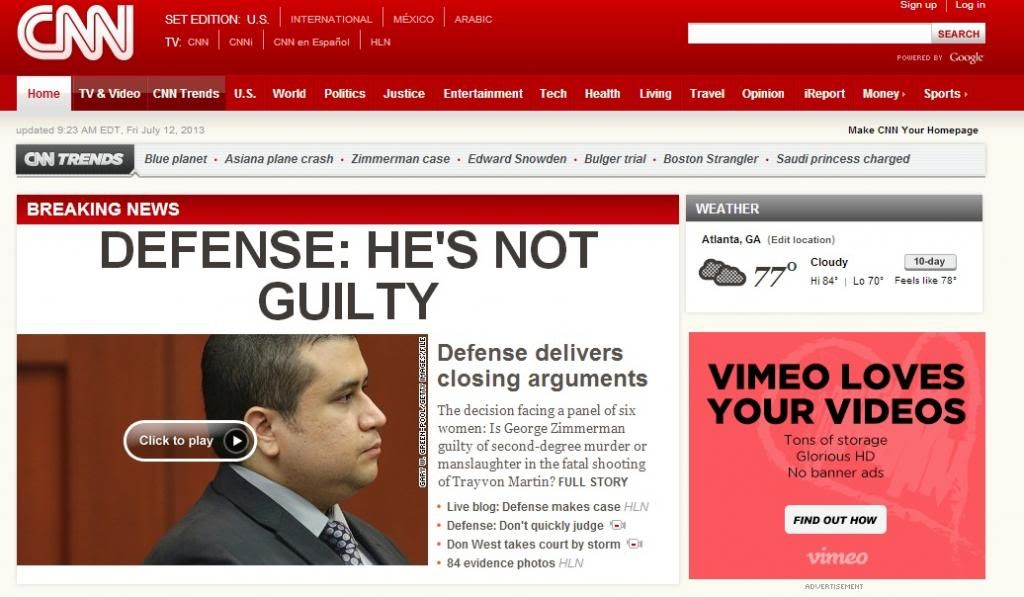Click the 77° temperature reading
This screenshot has height=597, width=1024.
tap(775, 274)
